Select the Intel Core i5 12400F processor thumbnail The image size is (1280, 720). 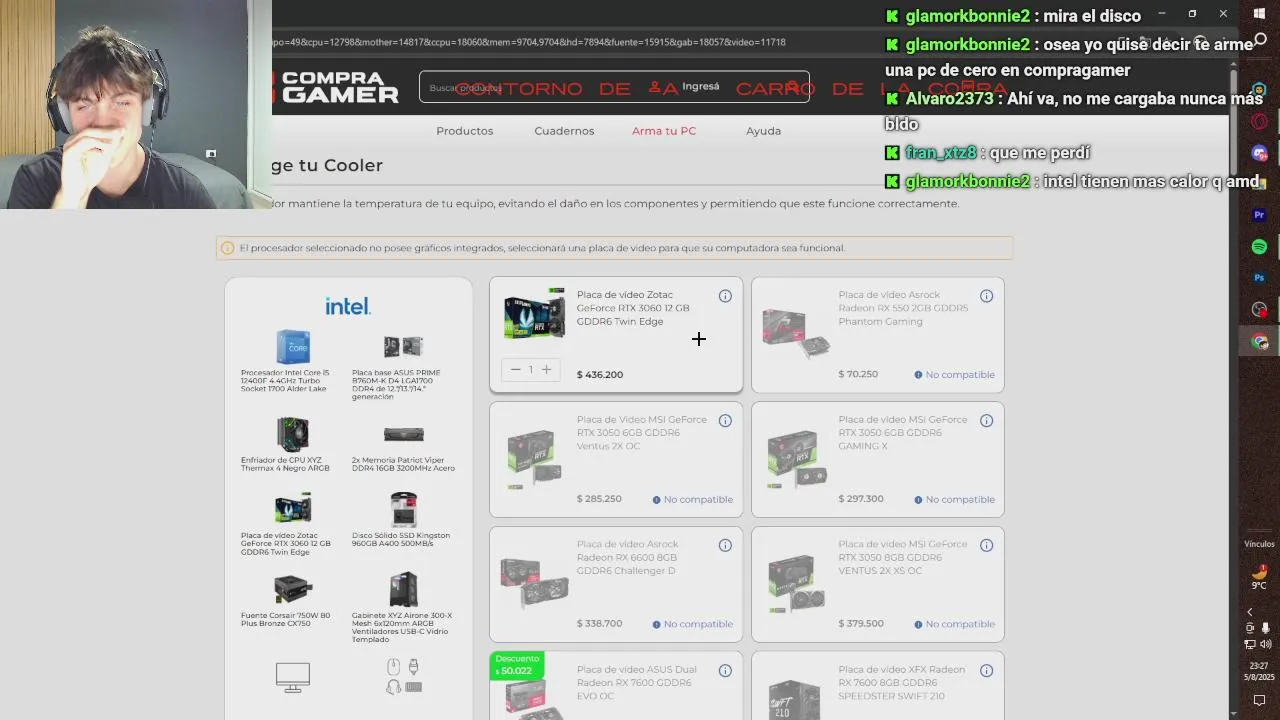coord(293,347)
